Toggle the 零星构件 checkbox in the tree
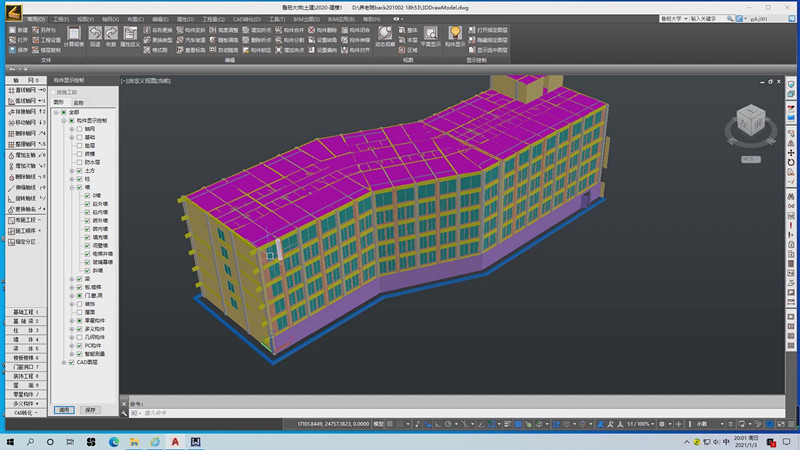 pyautogui.click(x=80, y=320)
